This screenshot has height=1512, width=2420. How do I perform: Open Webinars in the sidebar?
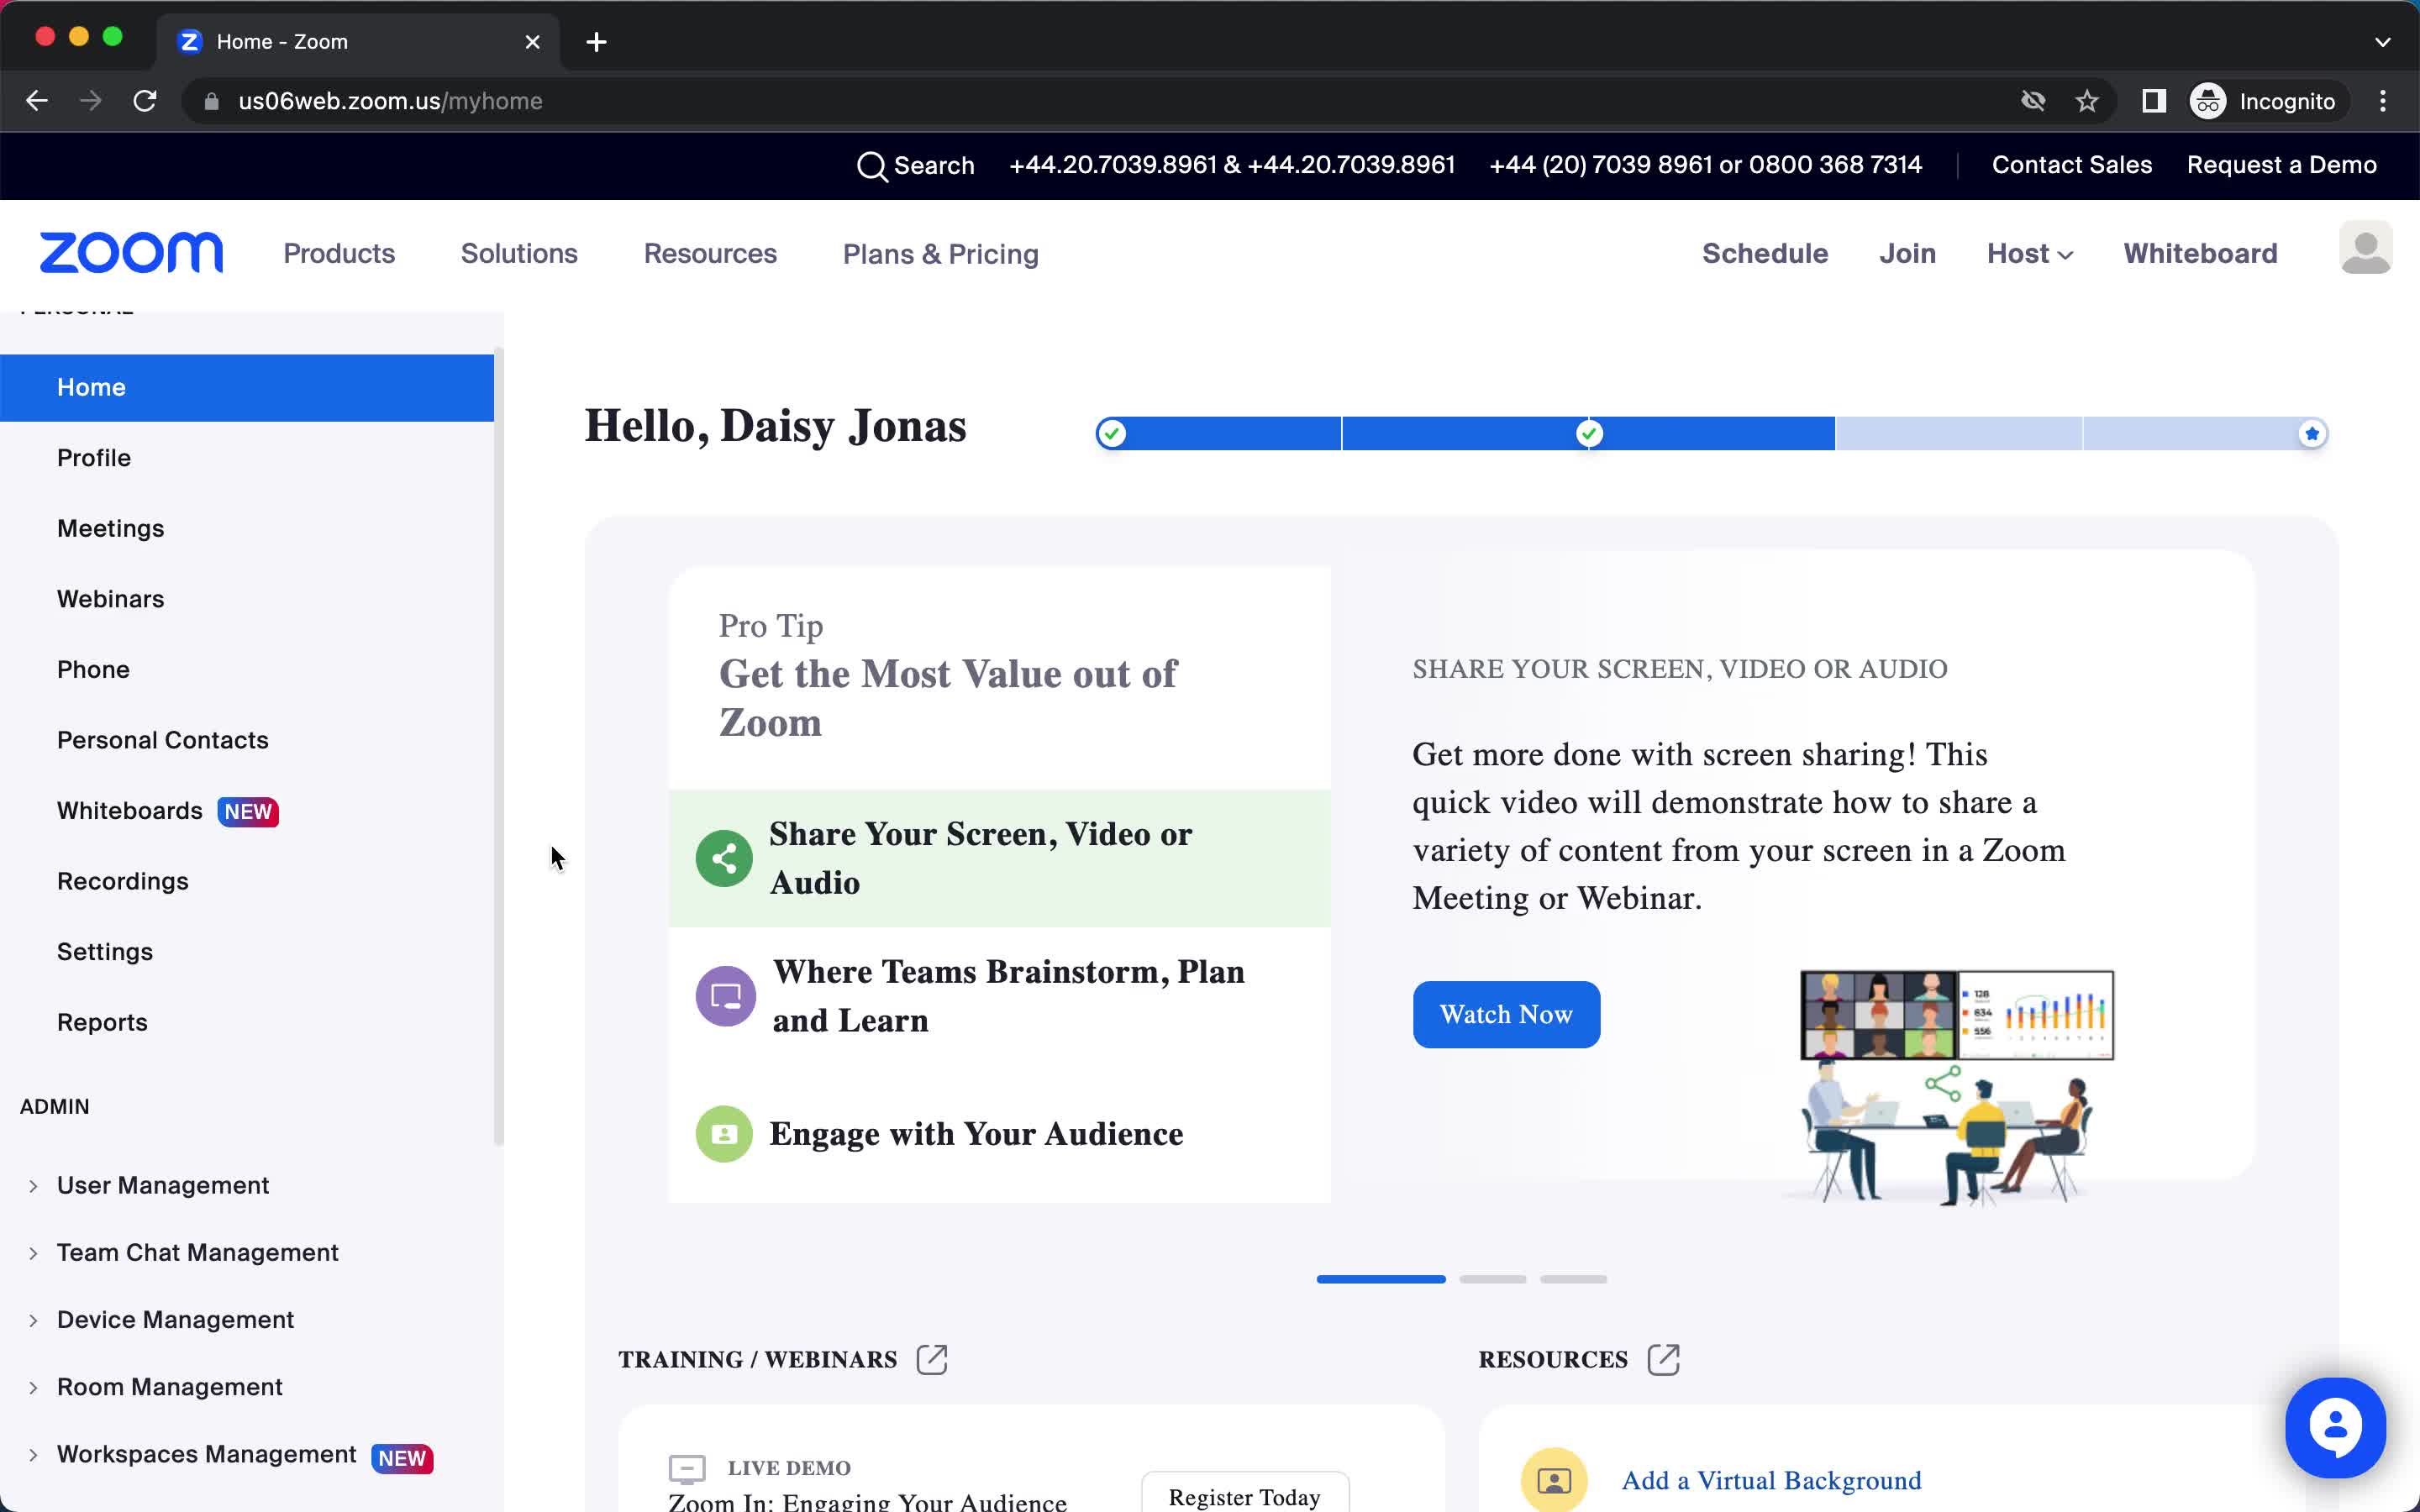pyautogui.click(x=110, y=599)
